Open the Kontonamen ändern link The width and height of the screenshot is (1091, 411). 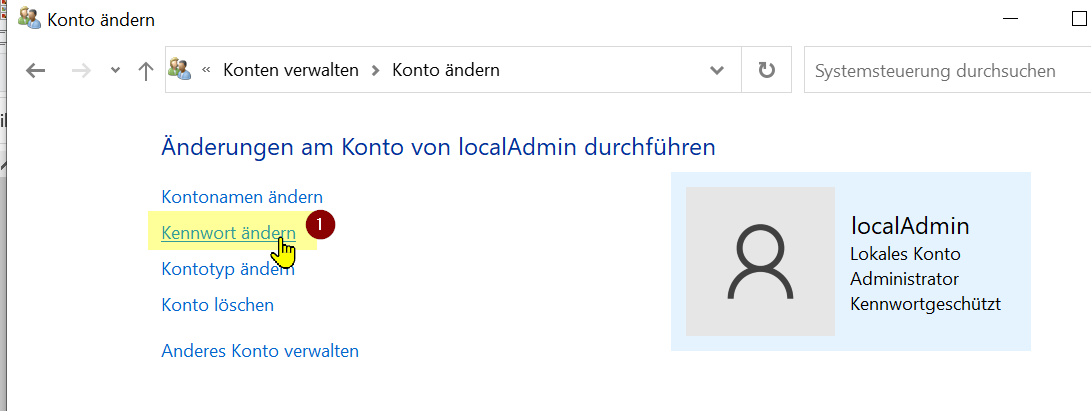(242, 197)
